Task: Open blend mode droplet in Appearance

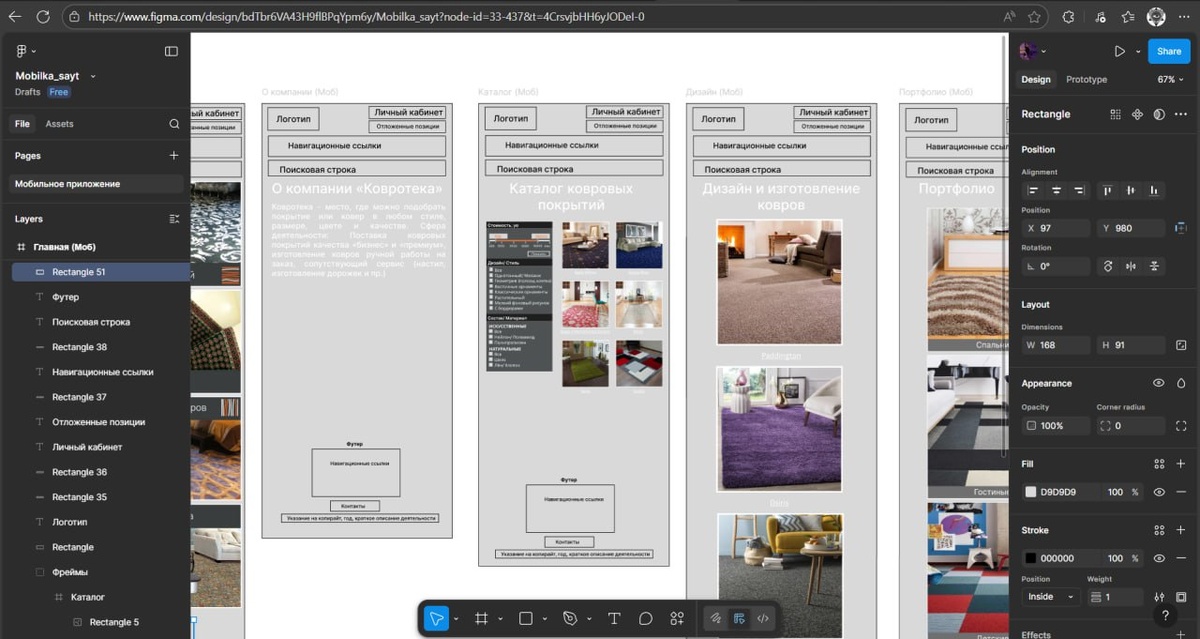Action: 1181,383
